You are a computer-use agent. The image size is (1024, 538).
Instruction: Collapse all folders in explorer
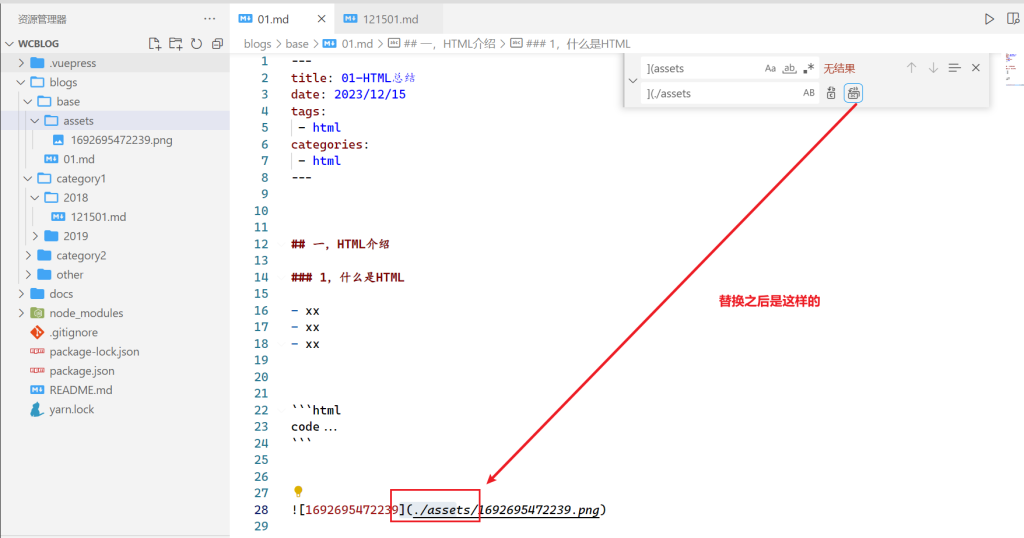(217, 44)
